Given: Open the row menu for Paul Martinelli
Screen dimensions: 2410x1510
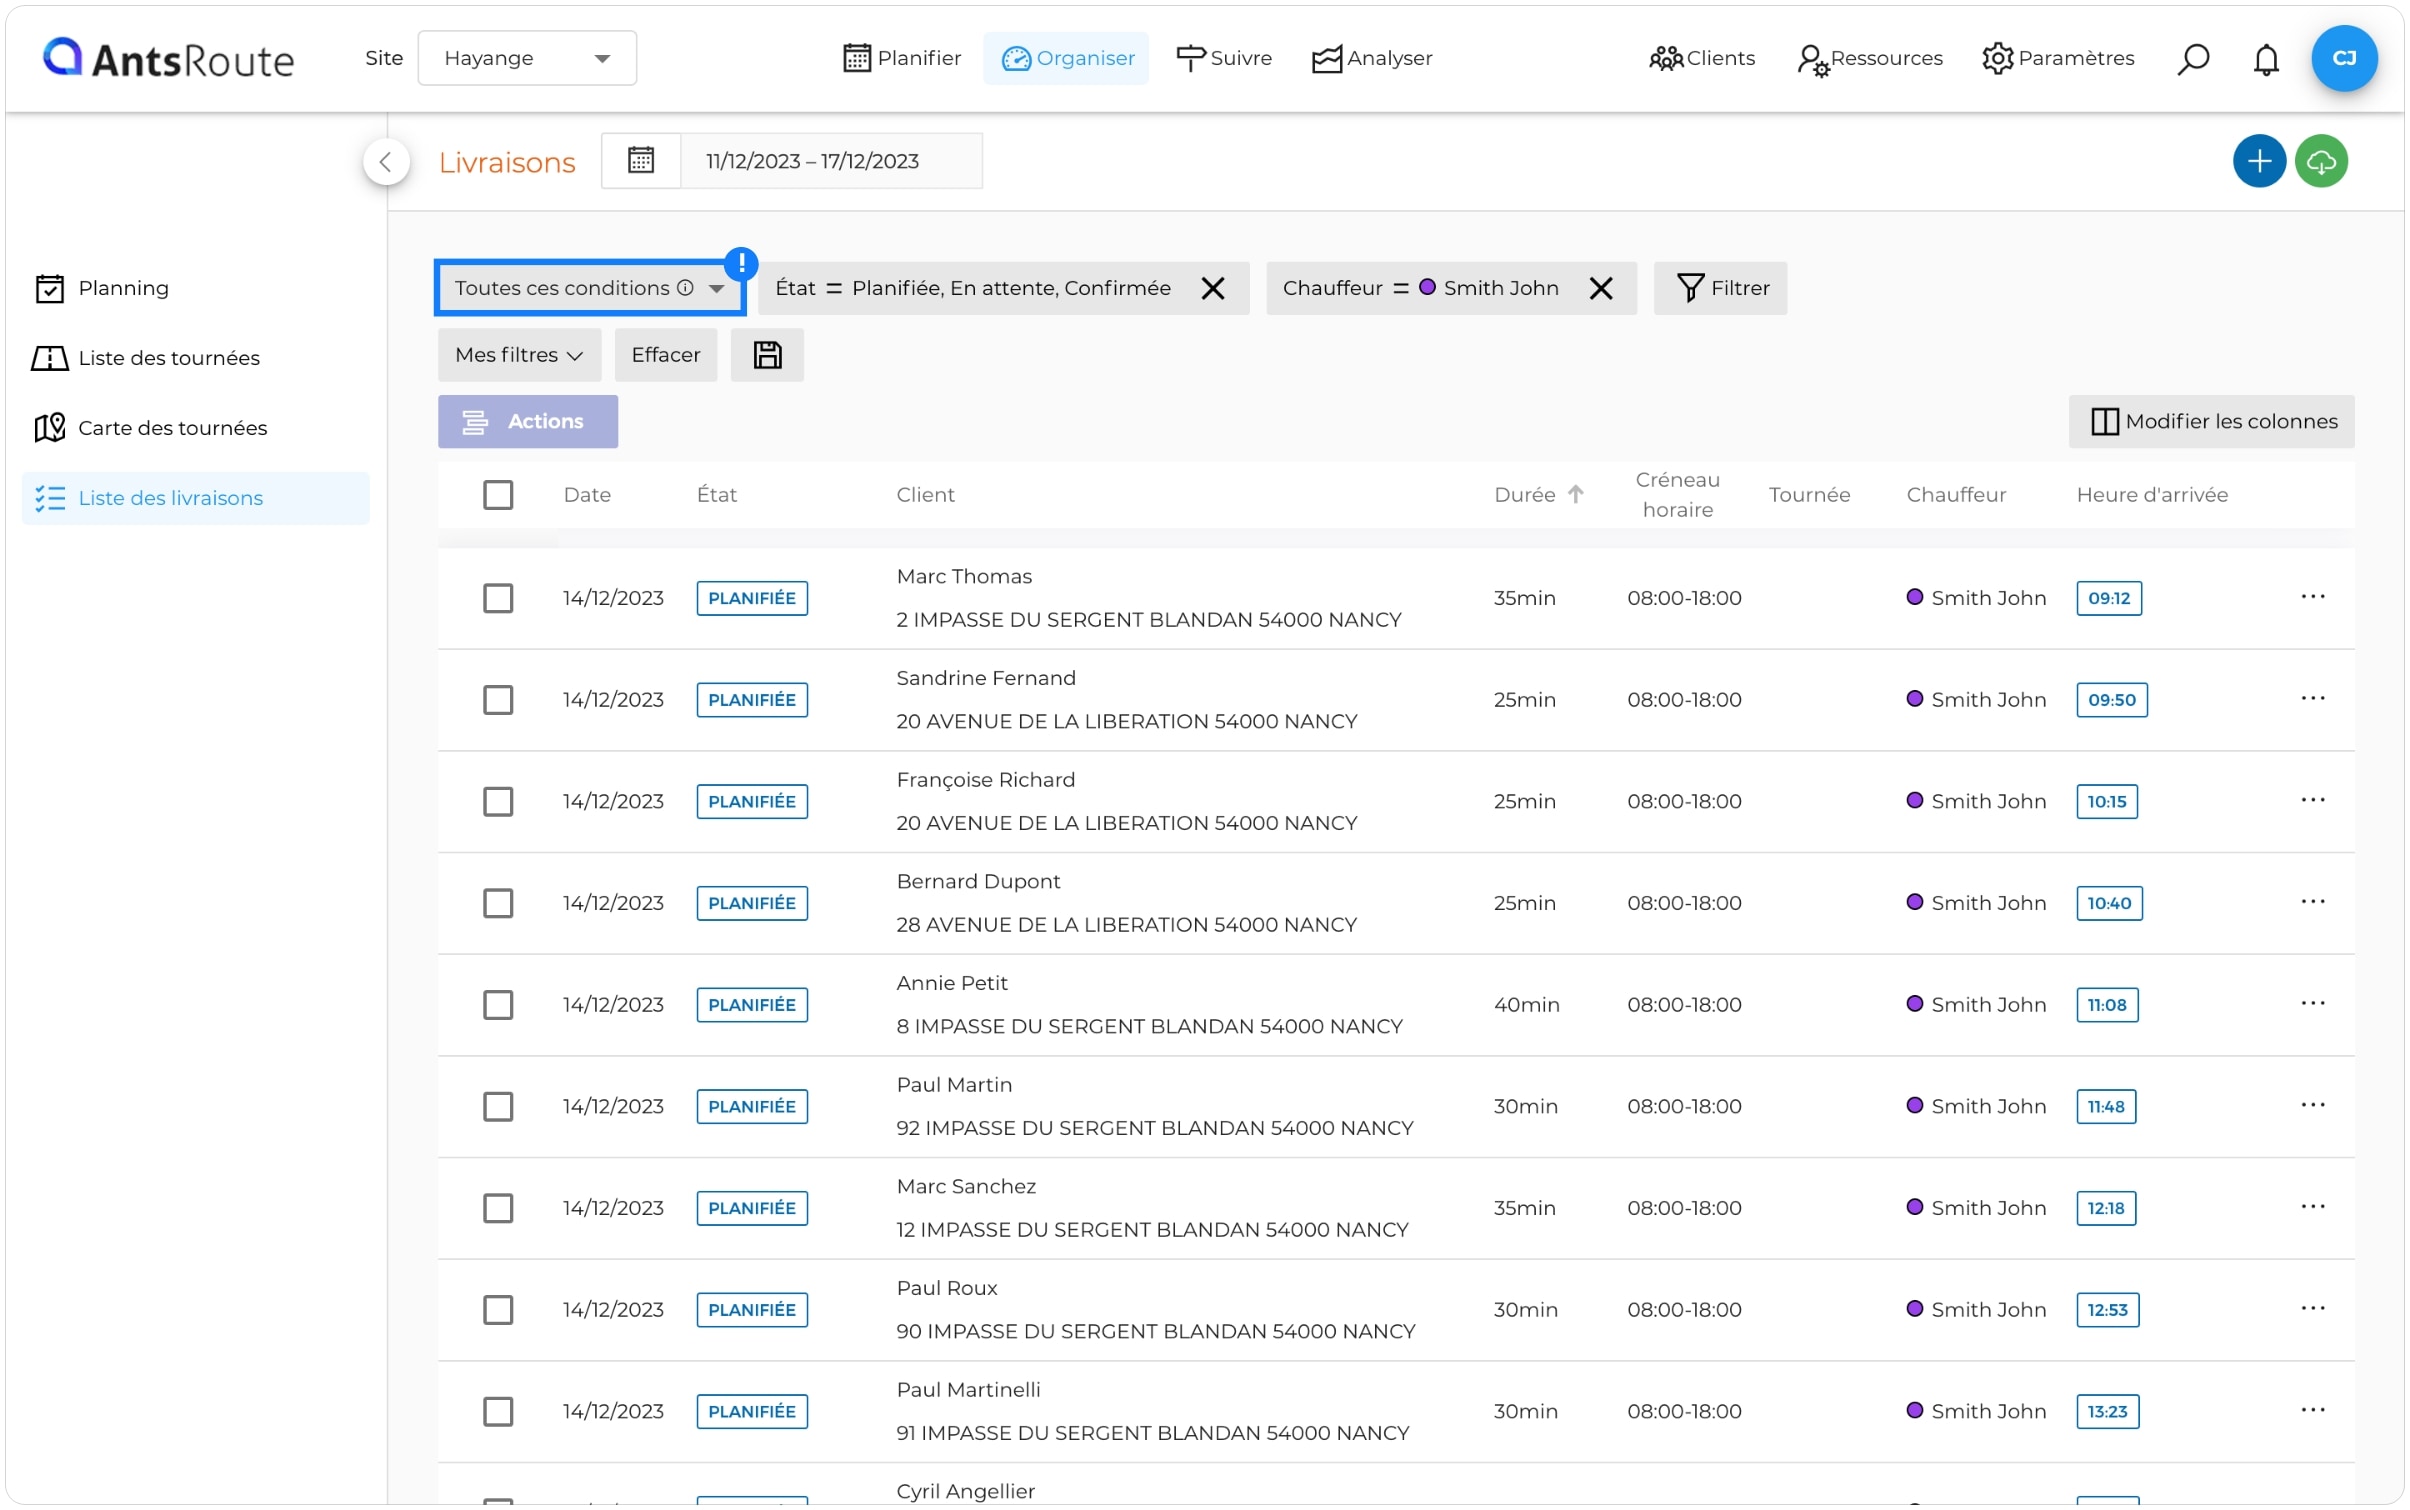Looking at the screenshot, I should click(x=2312, y=1410).
